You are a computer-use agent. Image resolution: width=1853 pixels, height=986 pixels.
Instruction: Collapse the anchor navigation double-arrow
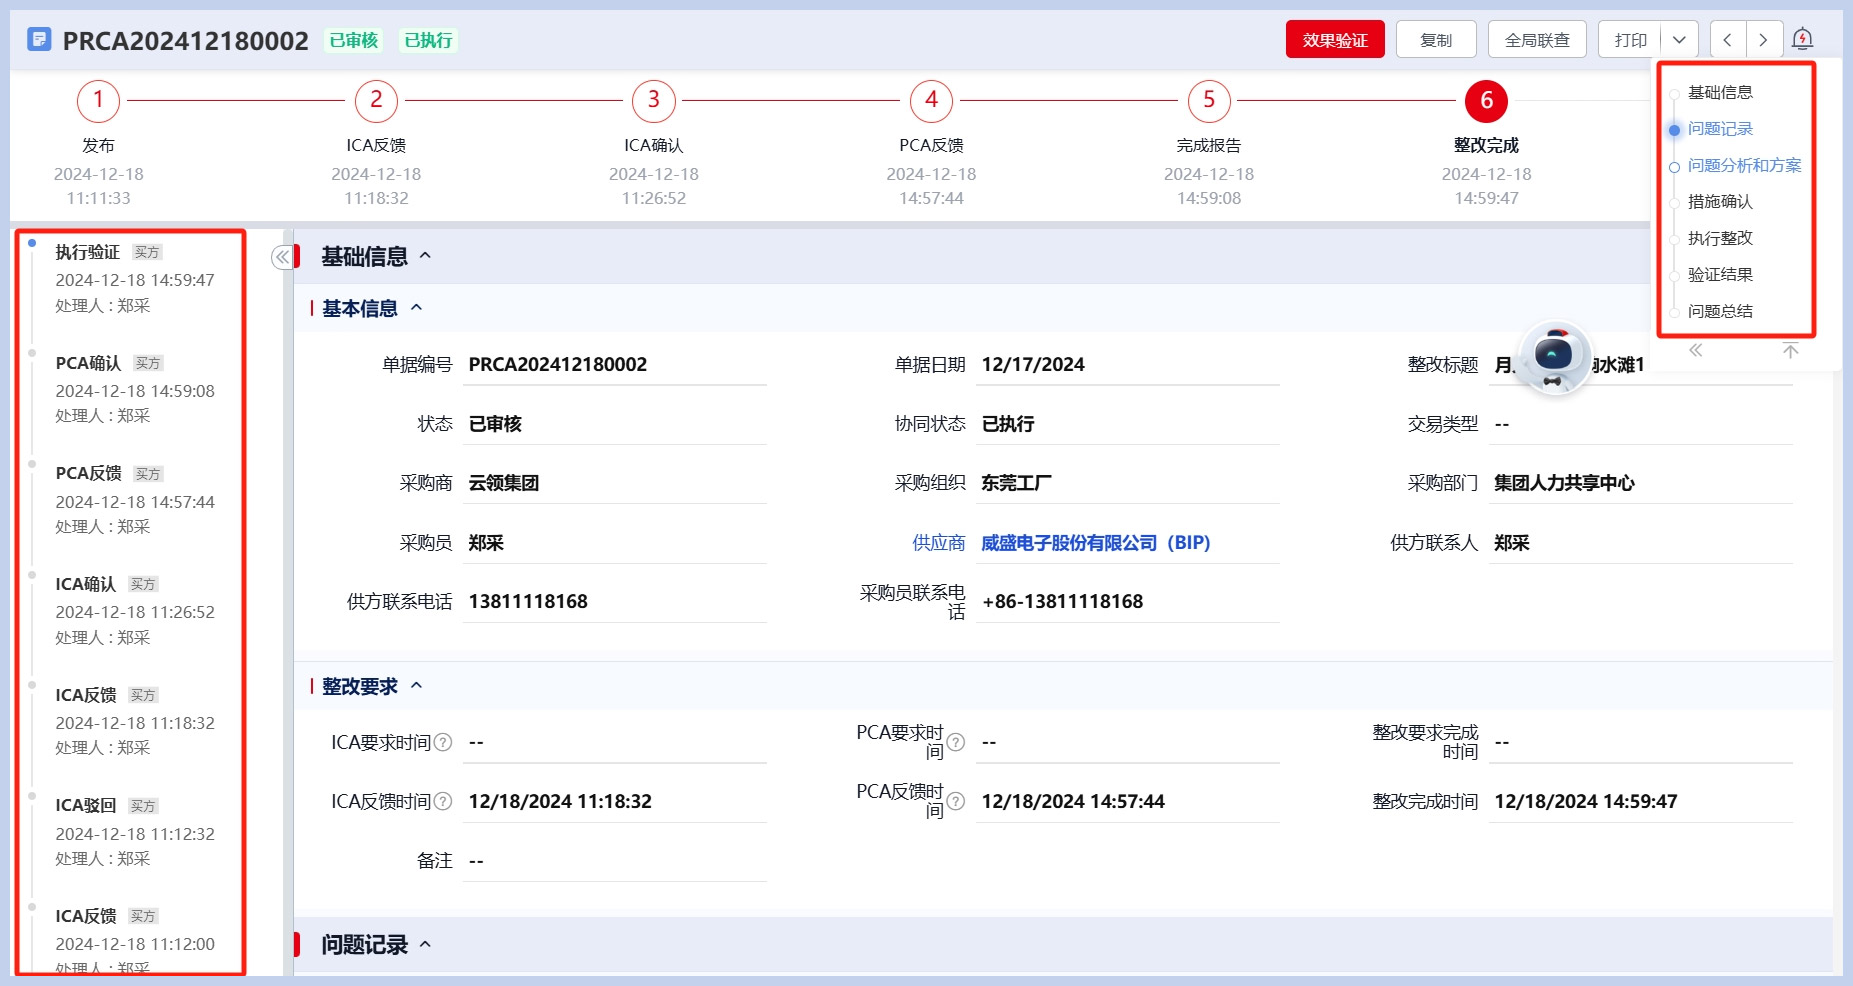(1696, 350)
